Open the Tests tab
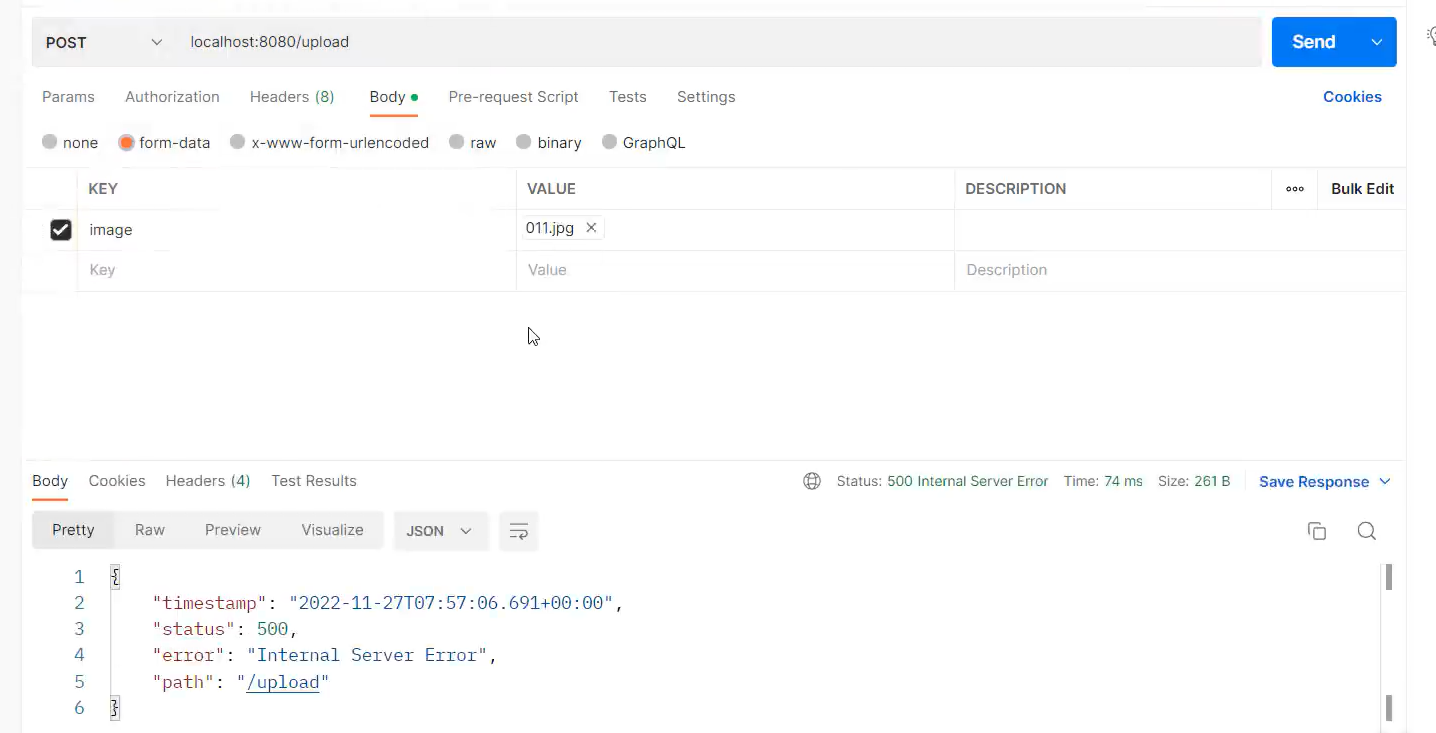This screenshot has height=733, width=1436. 628,97
